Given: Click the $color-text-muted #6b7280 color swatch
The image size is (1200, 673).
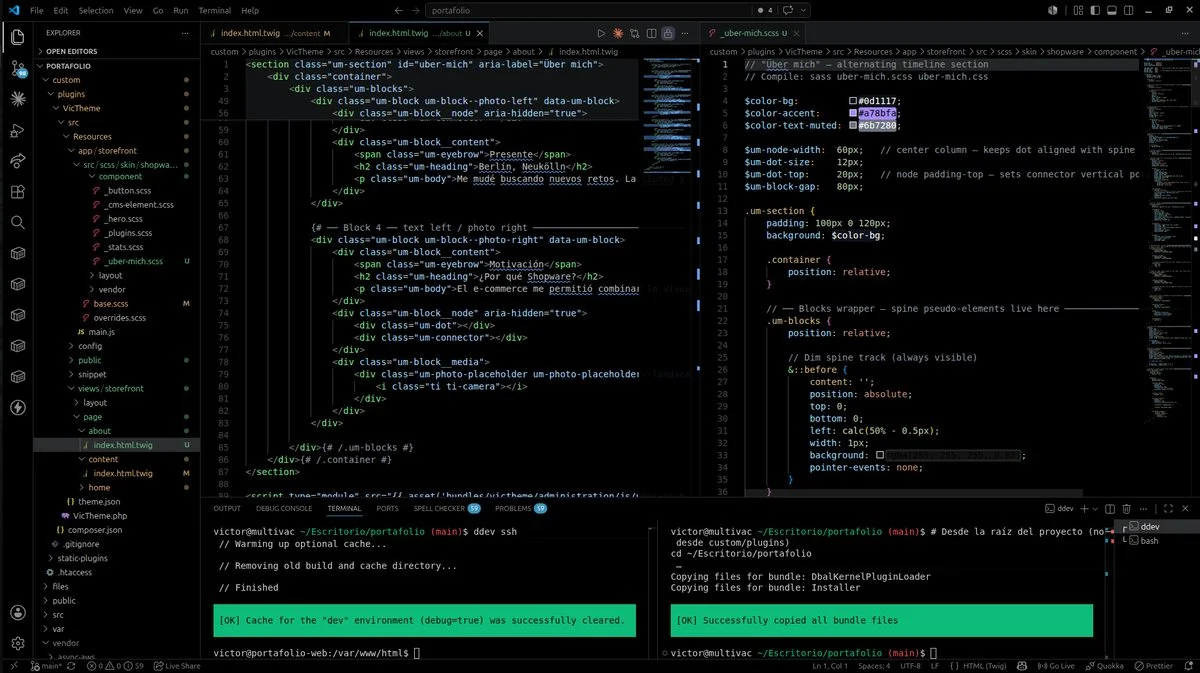Looking at the screenshot, I should click(853, 126).
